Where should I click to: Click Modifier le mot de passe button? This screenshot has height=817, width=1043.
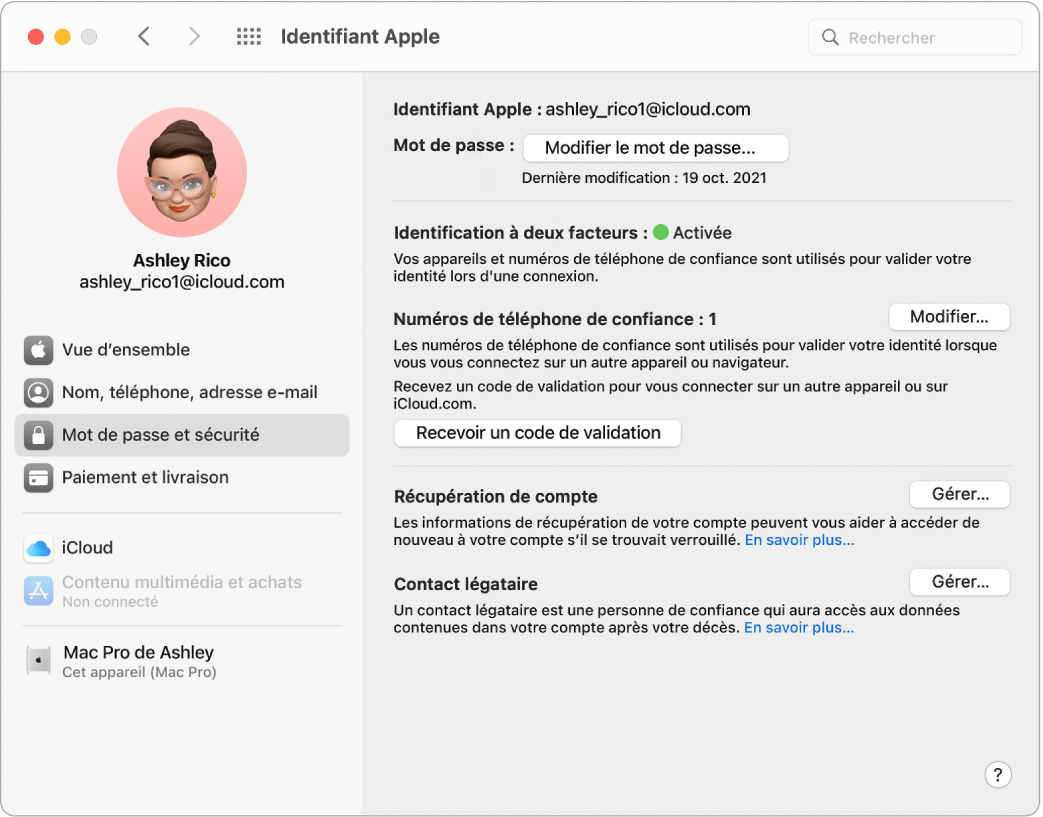(x=655, y=148)
